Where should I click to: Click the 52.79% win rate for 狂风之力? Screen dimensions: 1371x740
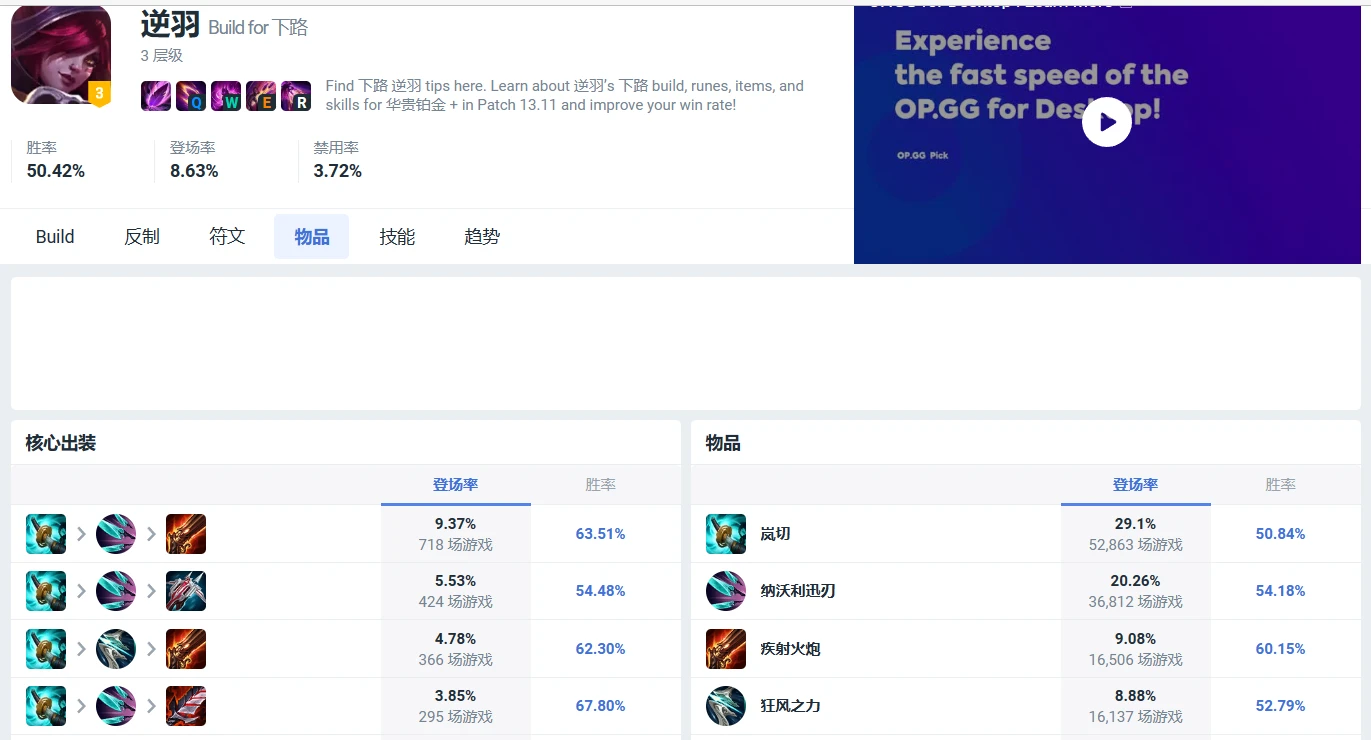point(1280,706)
